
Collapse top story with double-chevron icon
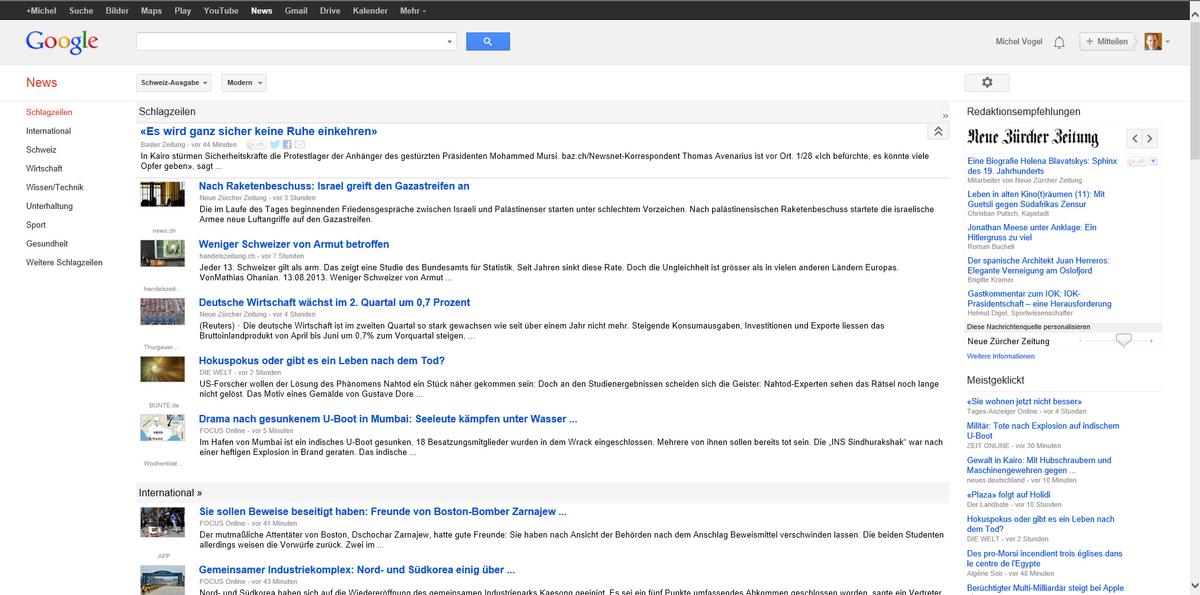click(939, 131)
